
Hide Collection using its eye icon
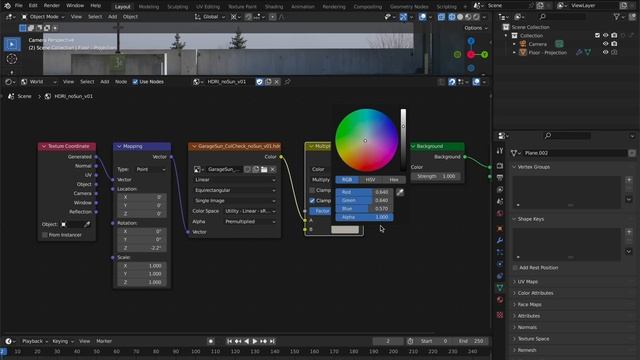point(606,36)
